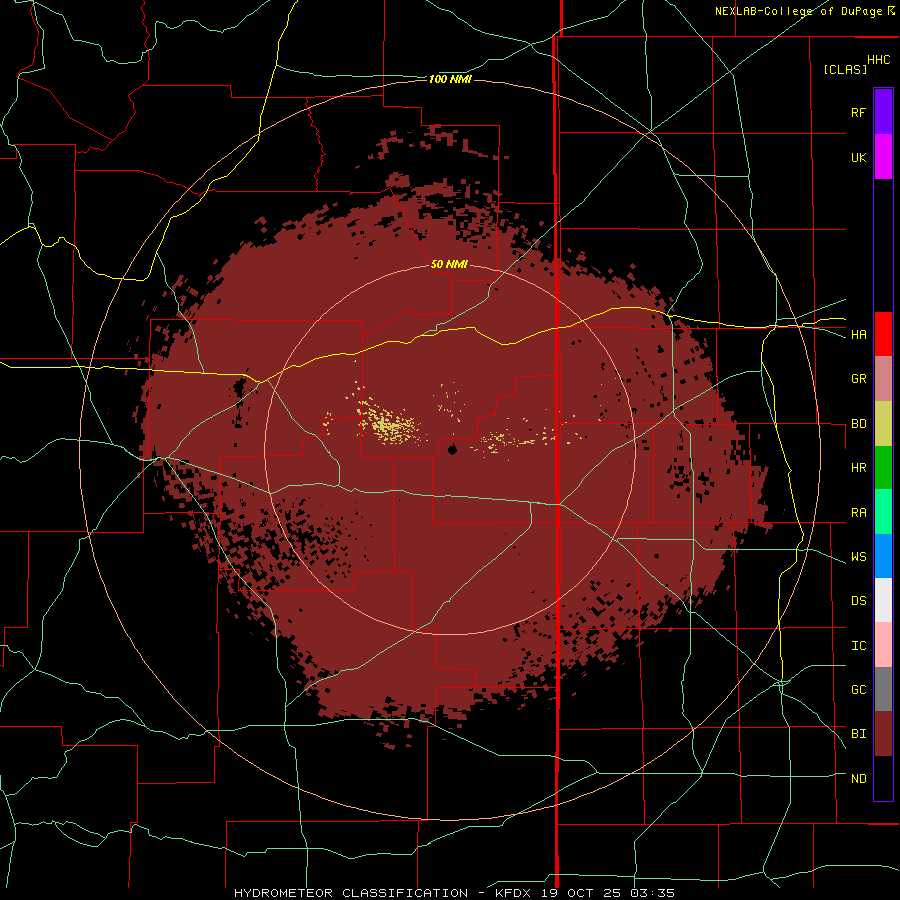Click the ND legend label
The width and height of the screenshot is (900, 900).
(x=858, y=778)
